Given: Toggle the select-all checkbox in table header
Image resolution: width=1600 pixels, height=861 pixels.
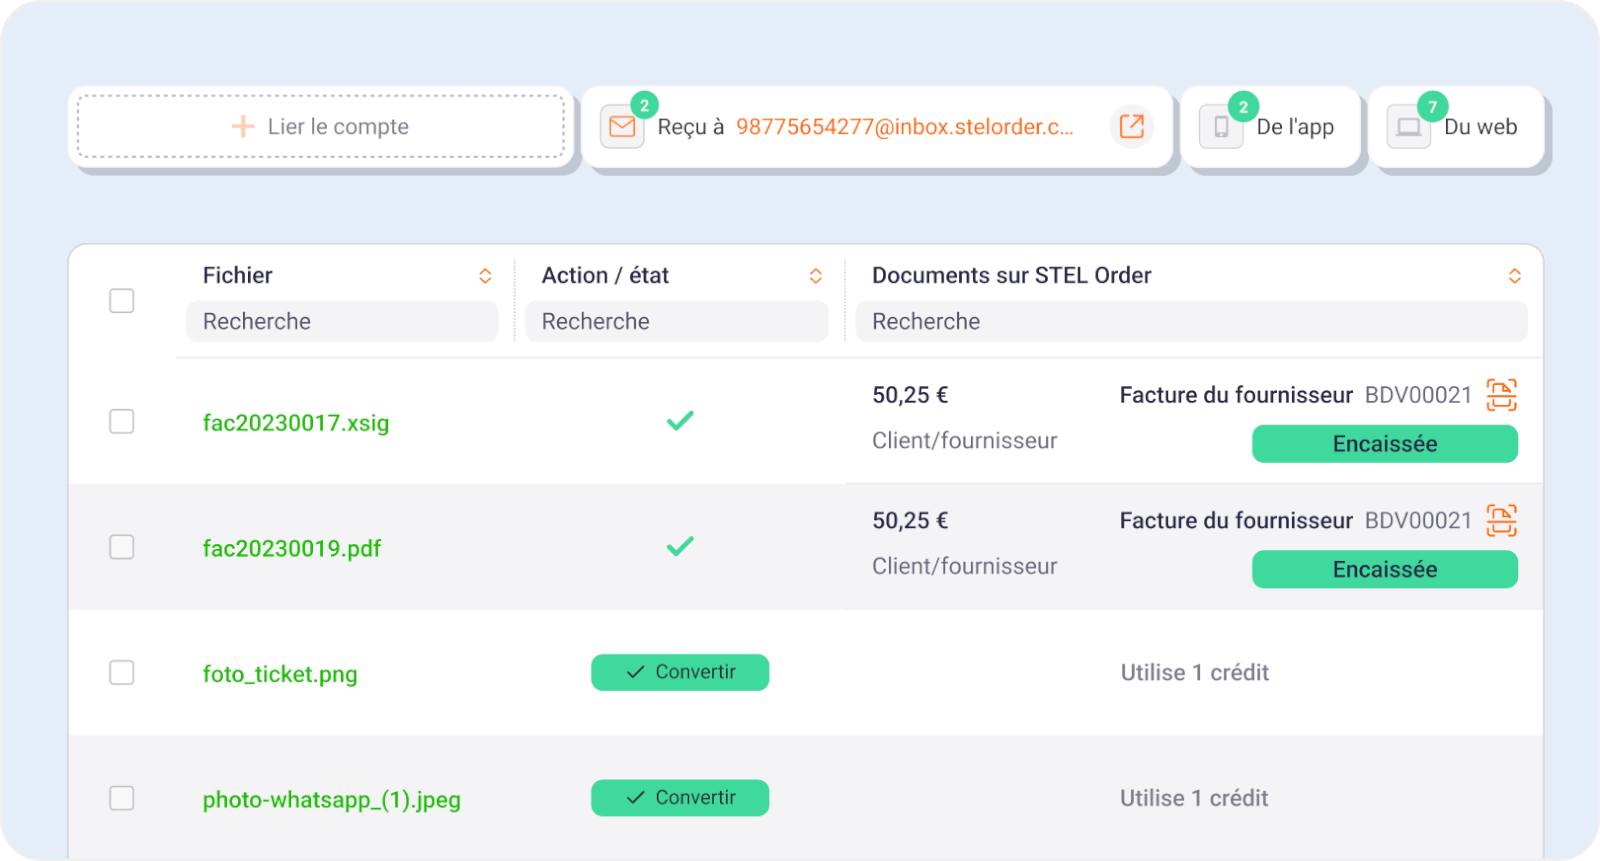Looking at the screenshot, I should point(122,301).
